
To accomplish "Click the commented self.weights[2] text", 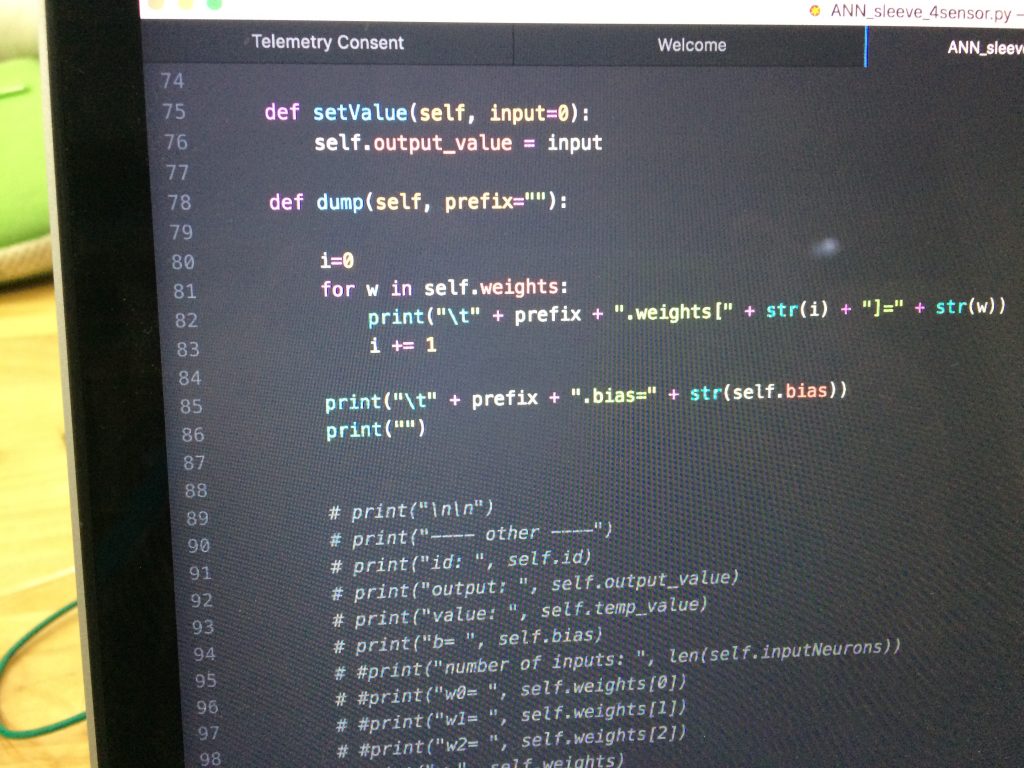I will click(x=603, y=737).
